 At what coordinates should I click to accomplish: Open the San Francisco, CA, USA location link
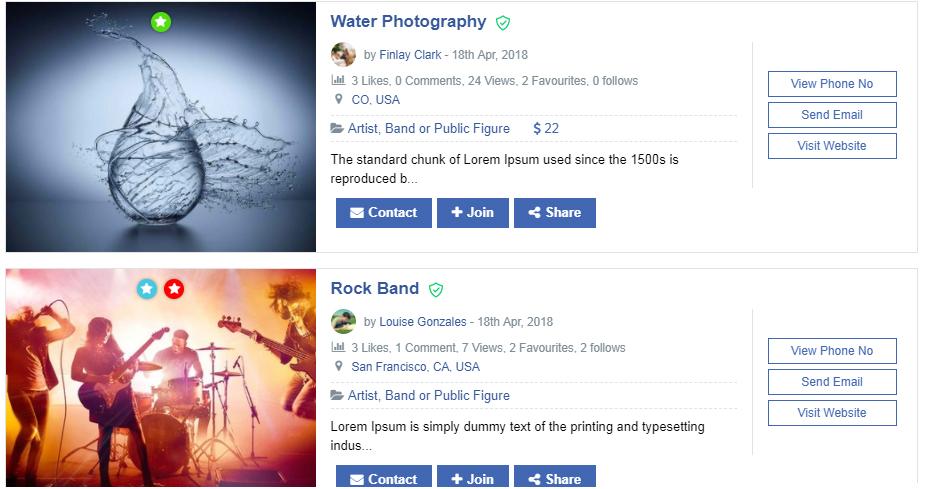click(x=415, y=367)
